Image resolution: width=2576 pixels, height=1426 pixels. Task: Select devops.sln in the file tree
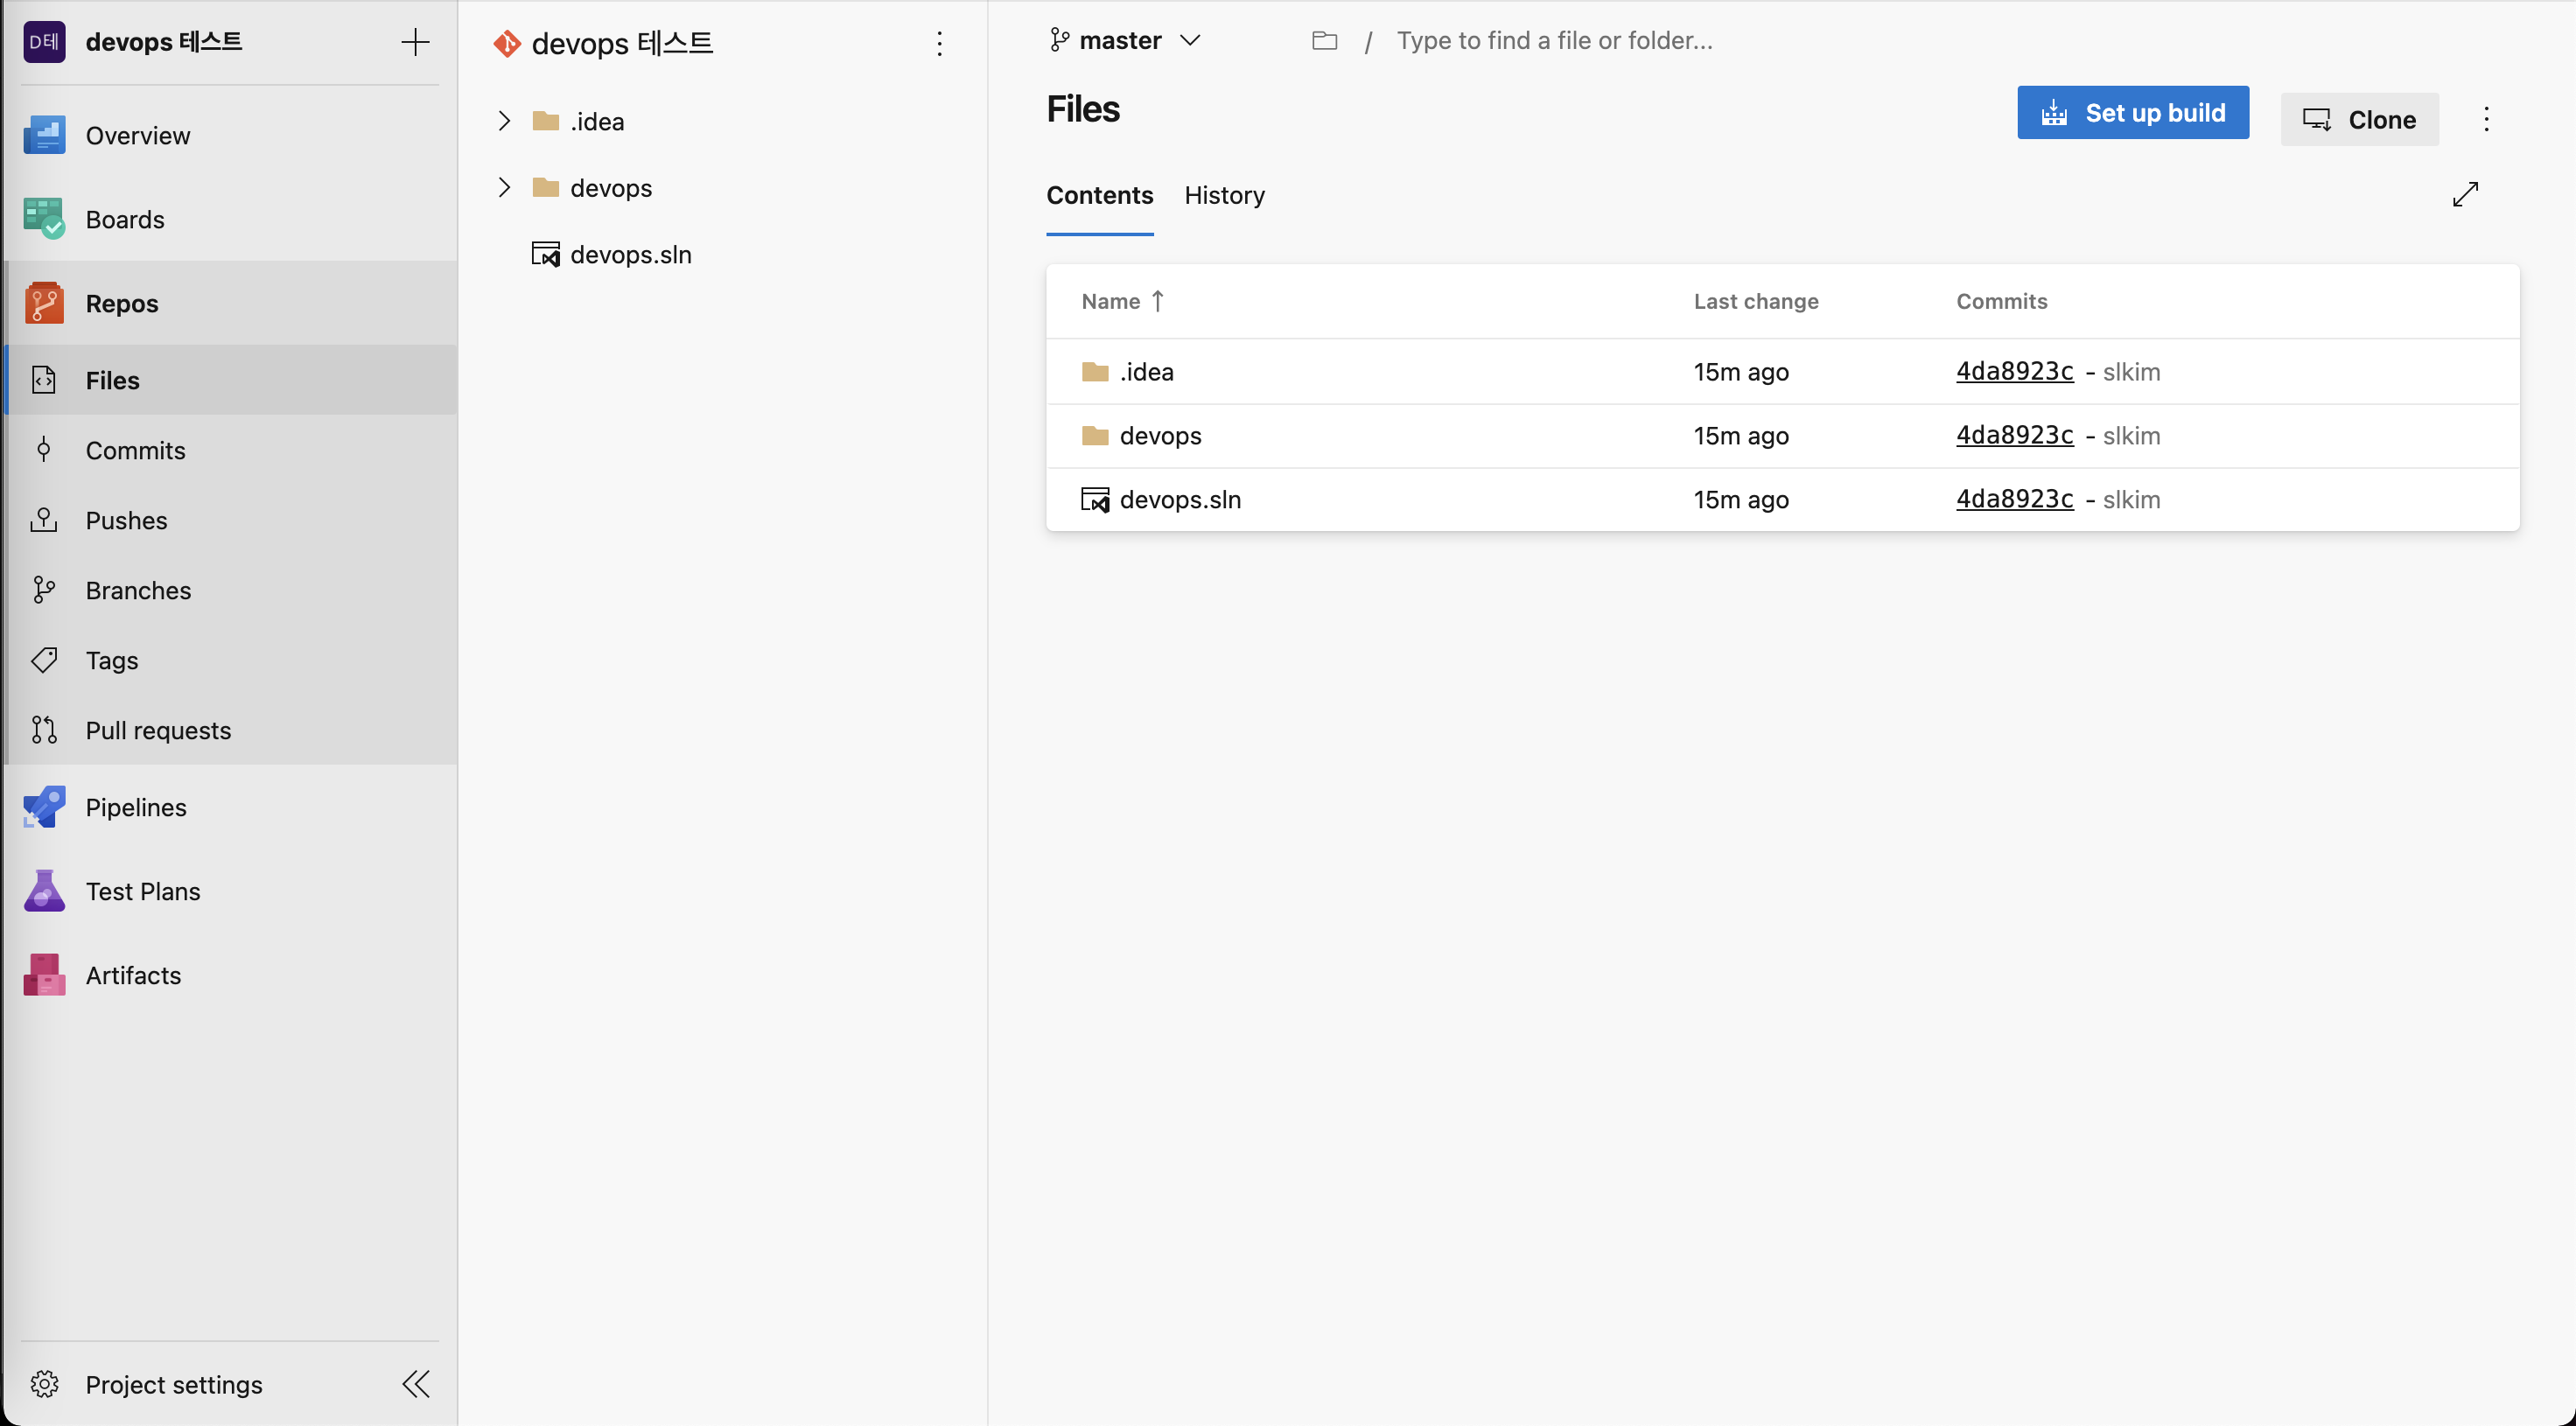click(630, 255)
